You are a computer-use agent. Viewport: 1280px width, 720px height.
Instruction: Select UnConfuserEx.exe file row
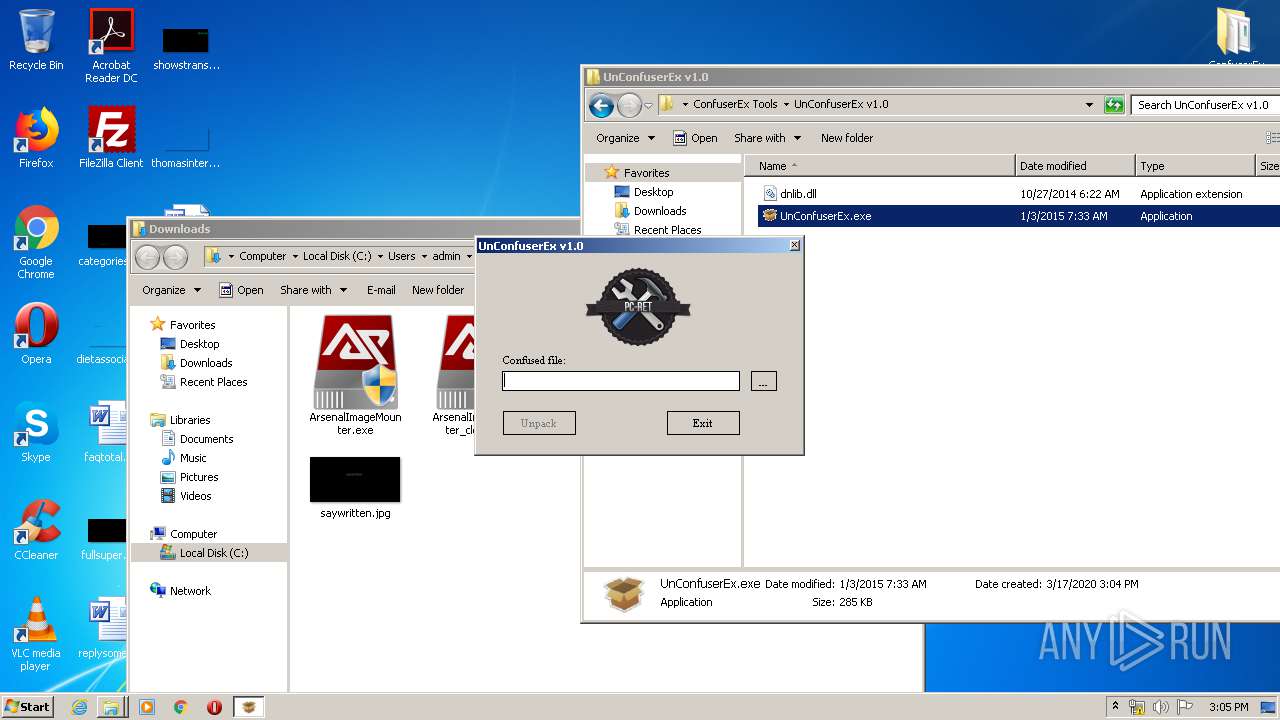pyautogui.click(x=1018, y=216)
